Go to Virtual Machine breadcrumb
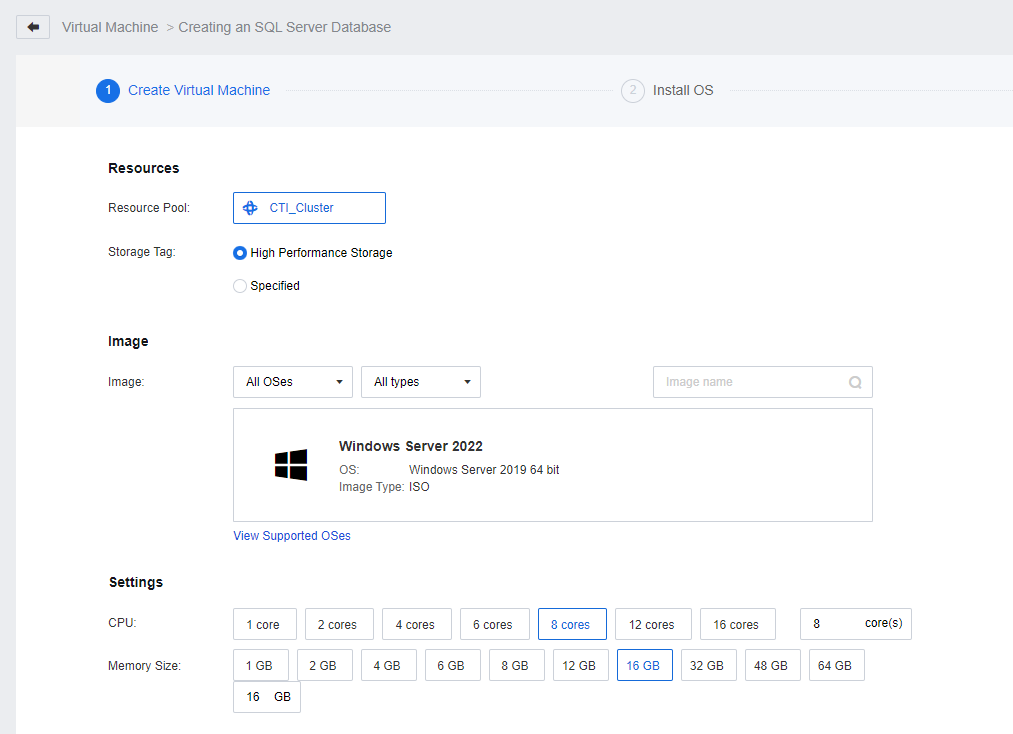The image size is (1013, 734). (x=110, y=27)
